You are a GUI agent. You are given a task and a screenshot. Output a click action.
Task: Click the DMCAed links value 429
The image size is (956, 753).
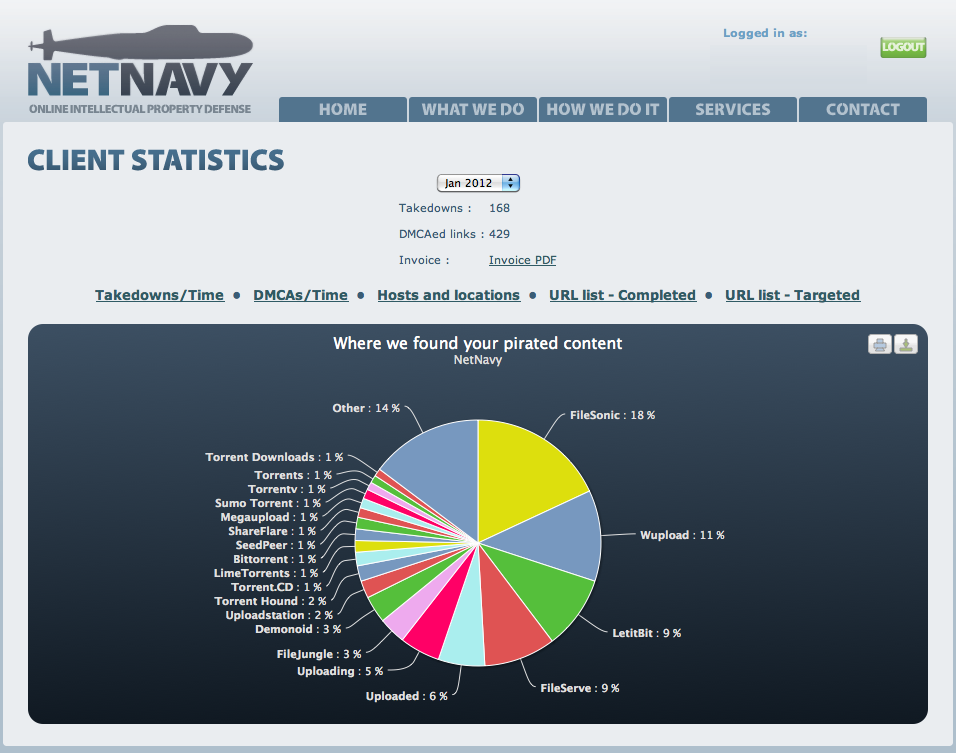click(499, 234)
